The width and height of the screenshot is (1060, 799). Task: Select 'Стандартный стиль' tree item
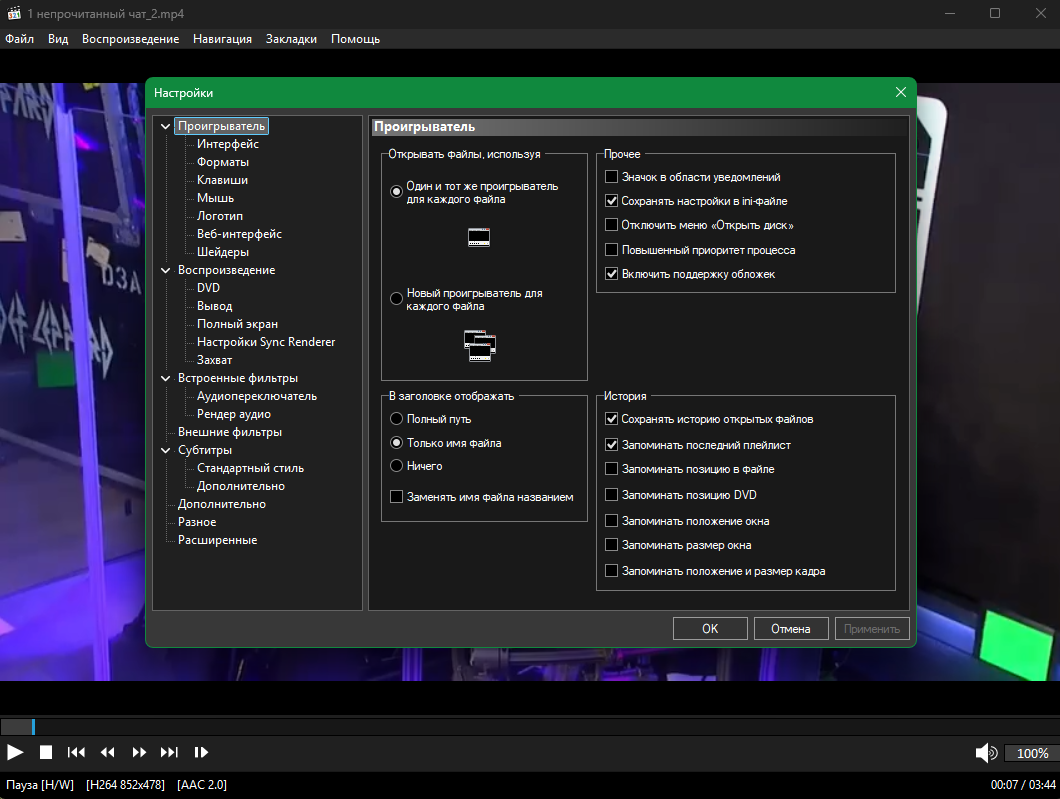click(250, 468)
